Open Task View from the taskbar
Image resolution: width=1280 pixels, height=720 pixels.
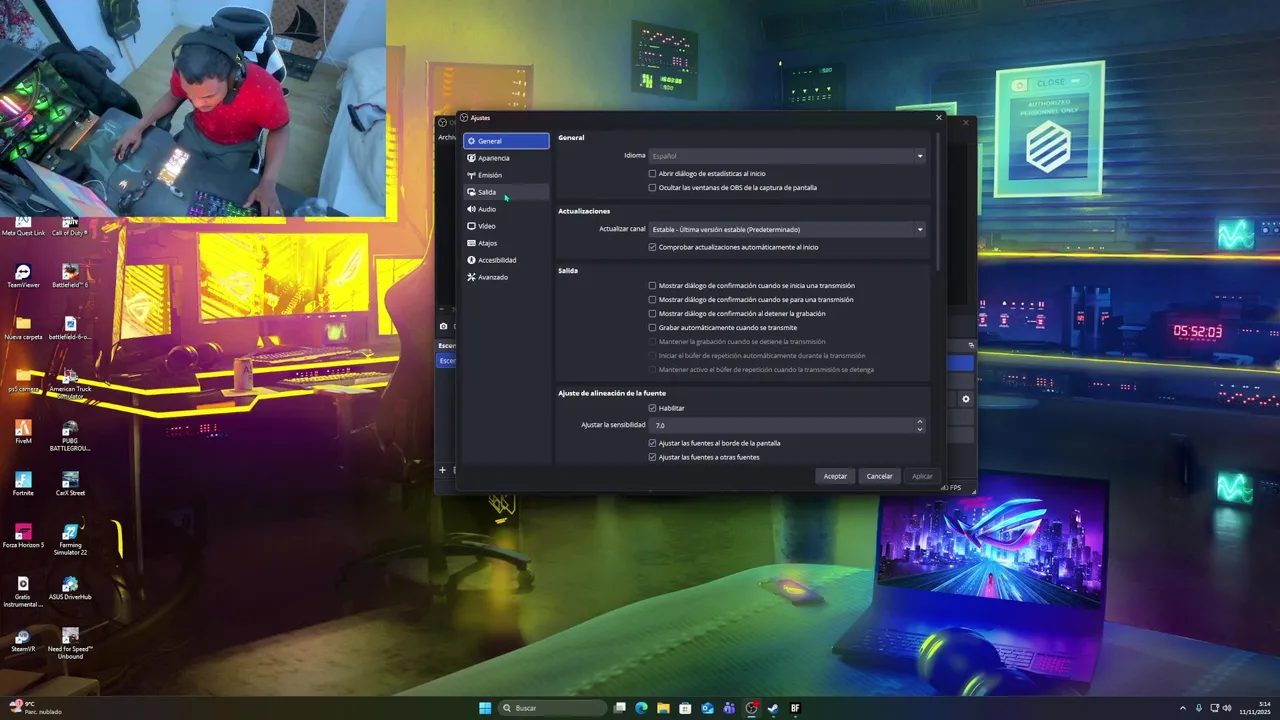620,708
